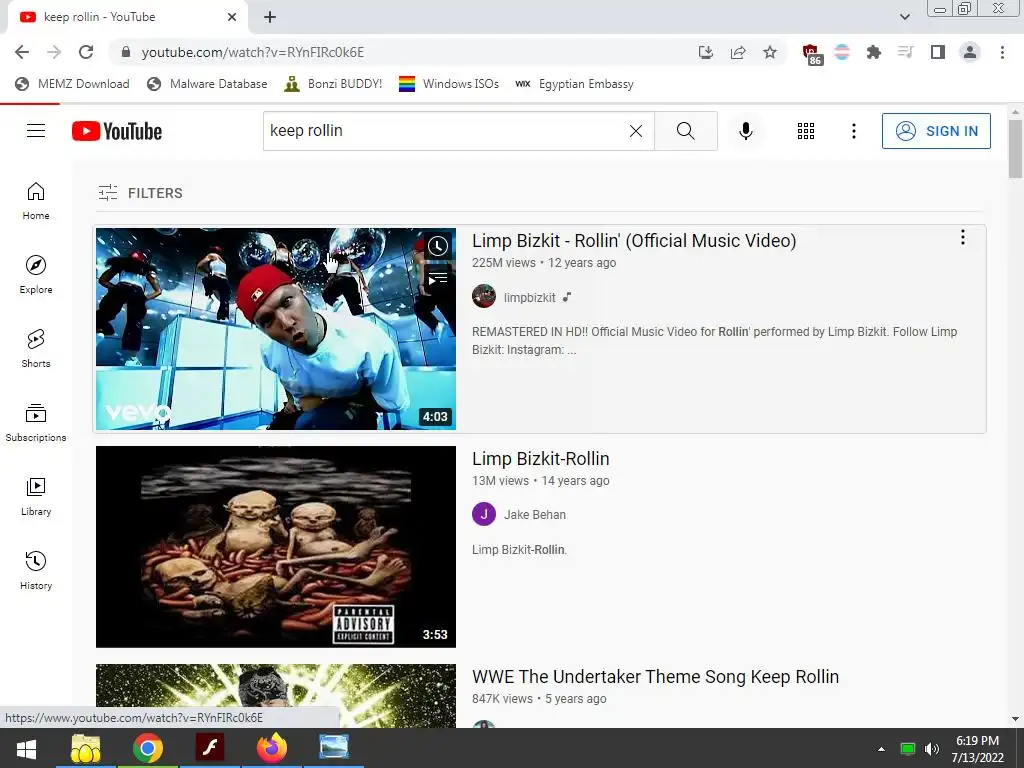This screenshot has width=1024, height=768.
Task: Open the media control playlist icon
Action: [905, 52]
